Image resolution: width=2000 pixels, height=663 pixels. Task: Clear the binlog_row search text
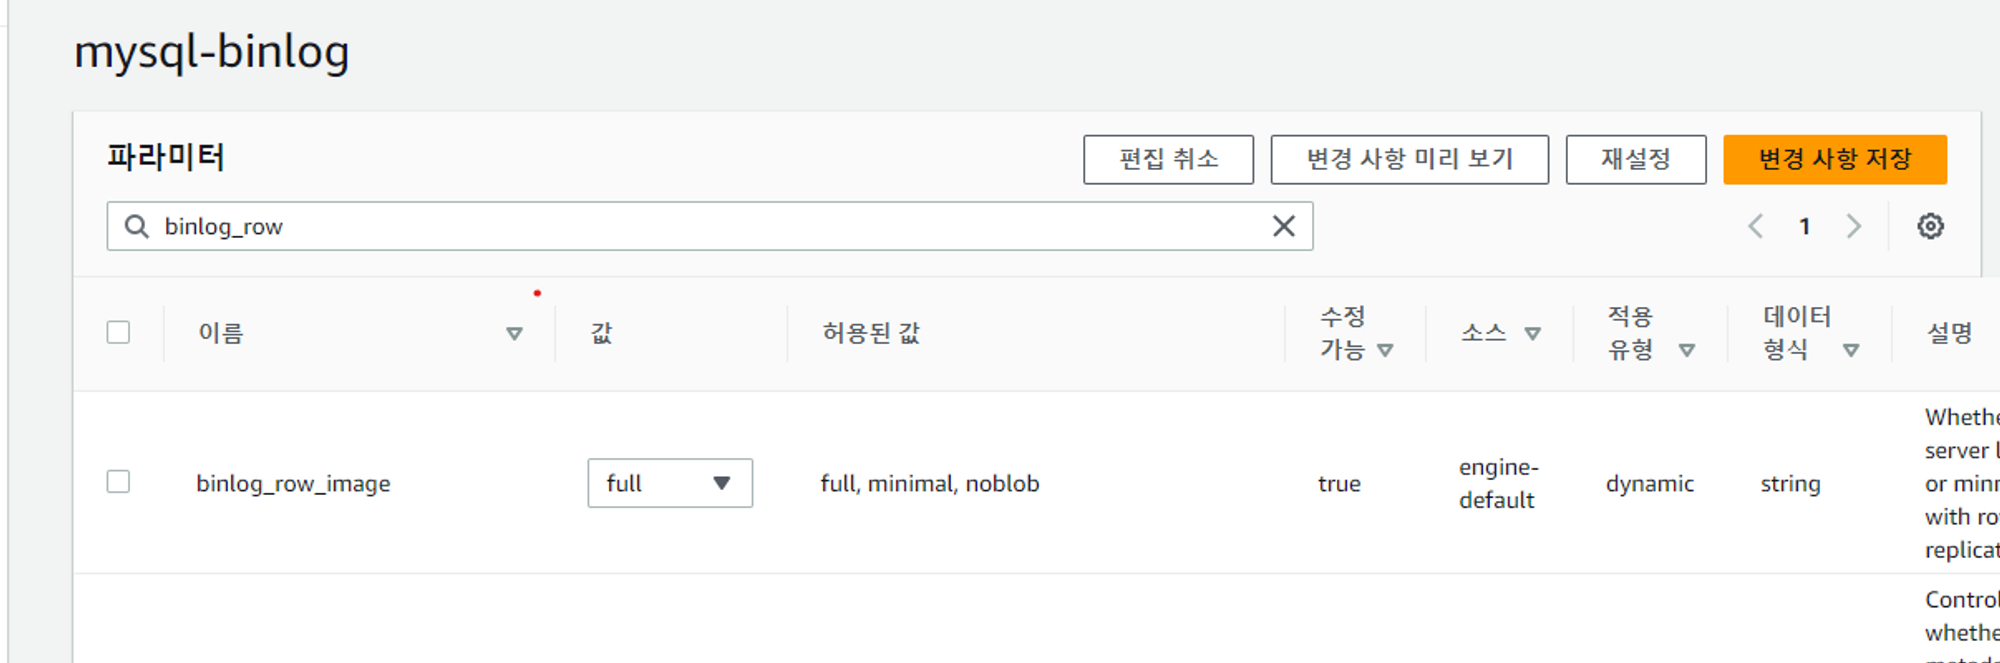pos(1284,226)
